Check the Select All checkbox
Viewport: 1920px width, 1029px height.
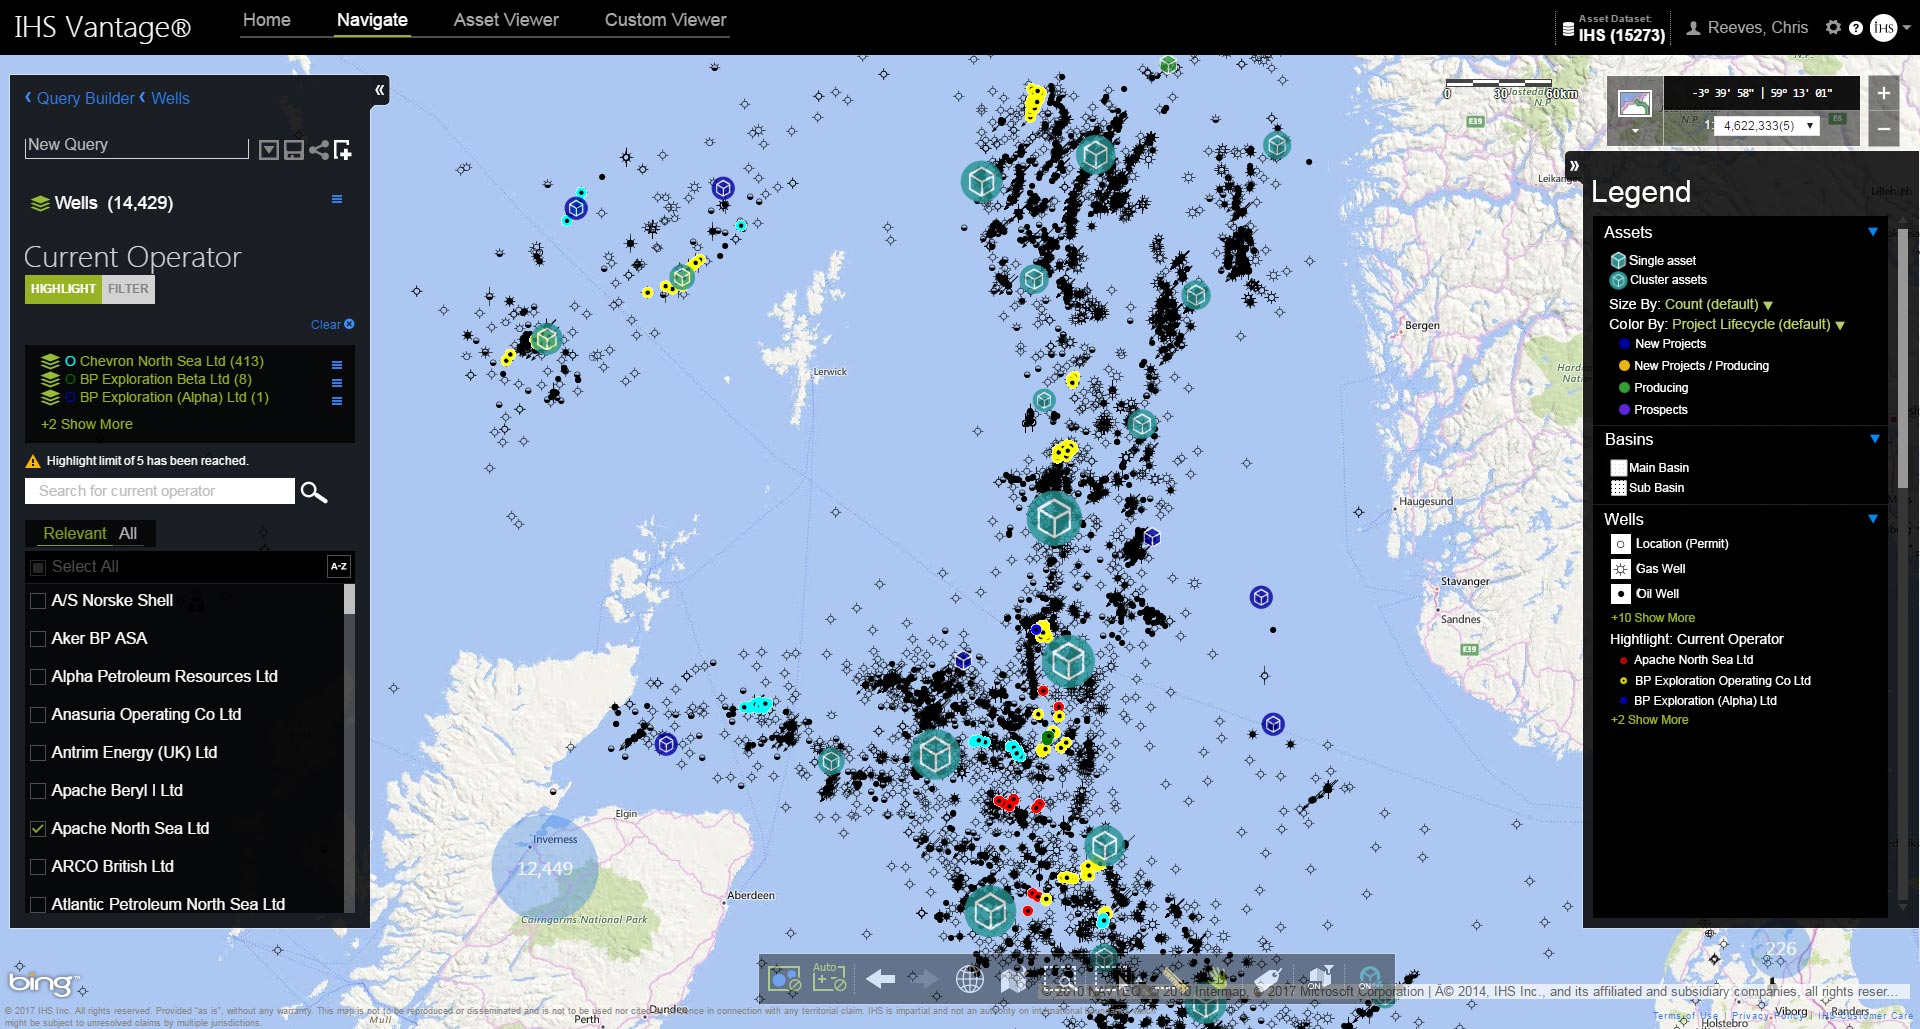coord(38,567)
